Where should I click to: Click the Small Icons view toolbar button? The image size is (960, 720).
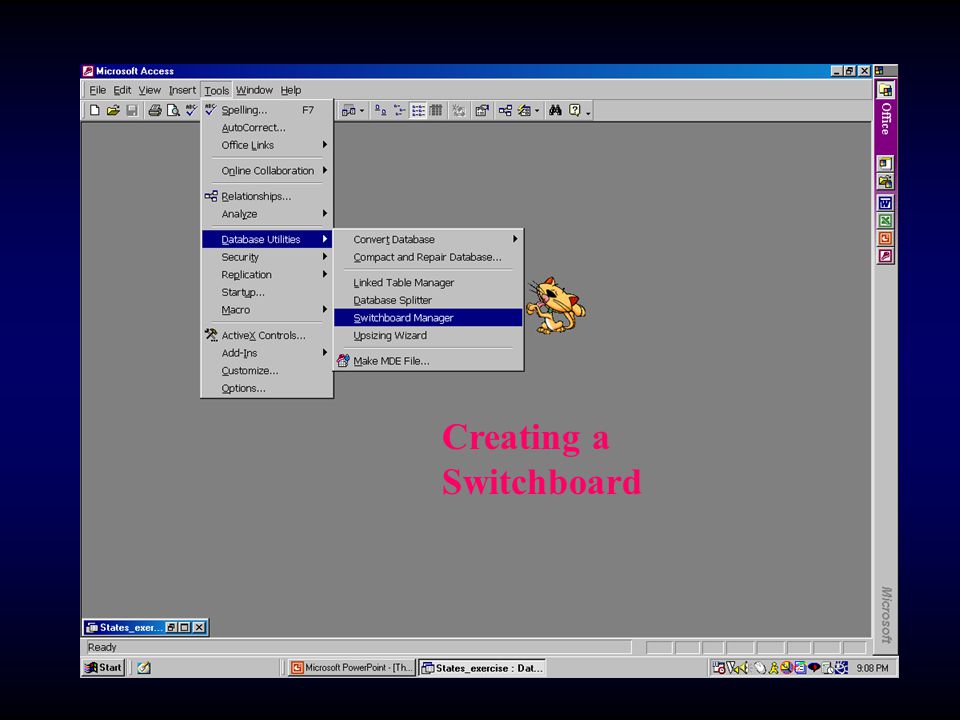point(399,111)
